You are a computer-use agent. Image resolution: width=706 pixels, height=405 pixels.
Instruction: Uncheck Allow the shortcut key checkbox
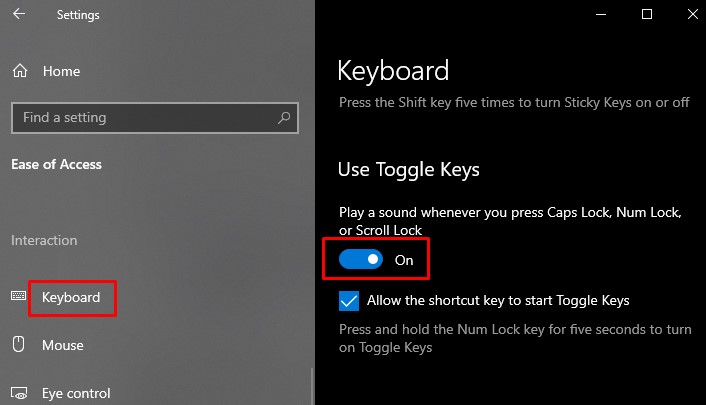[349, 301]
